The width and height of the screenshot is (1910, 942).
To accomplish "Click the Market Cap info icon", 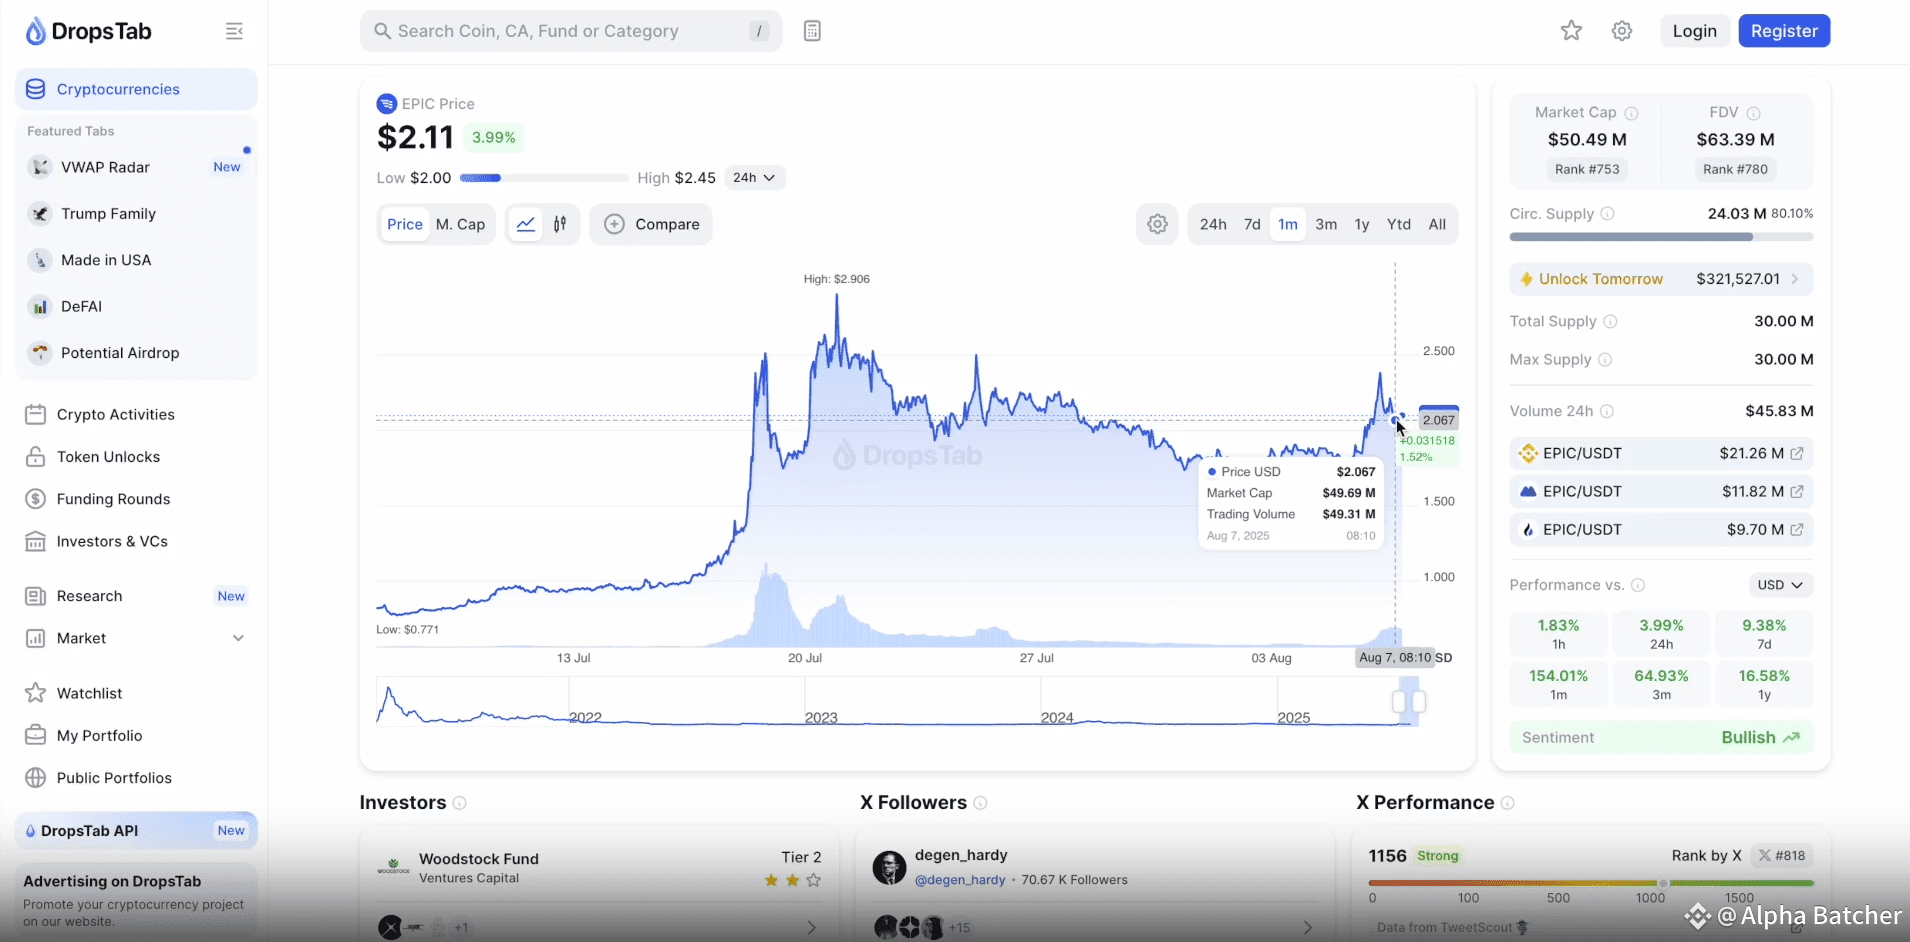I will click(x=1631, y=113).
